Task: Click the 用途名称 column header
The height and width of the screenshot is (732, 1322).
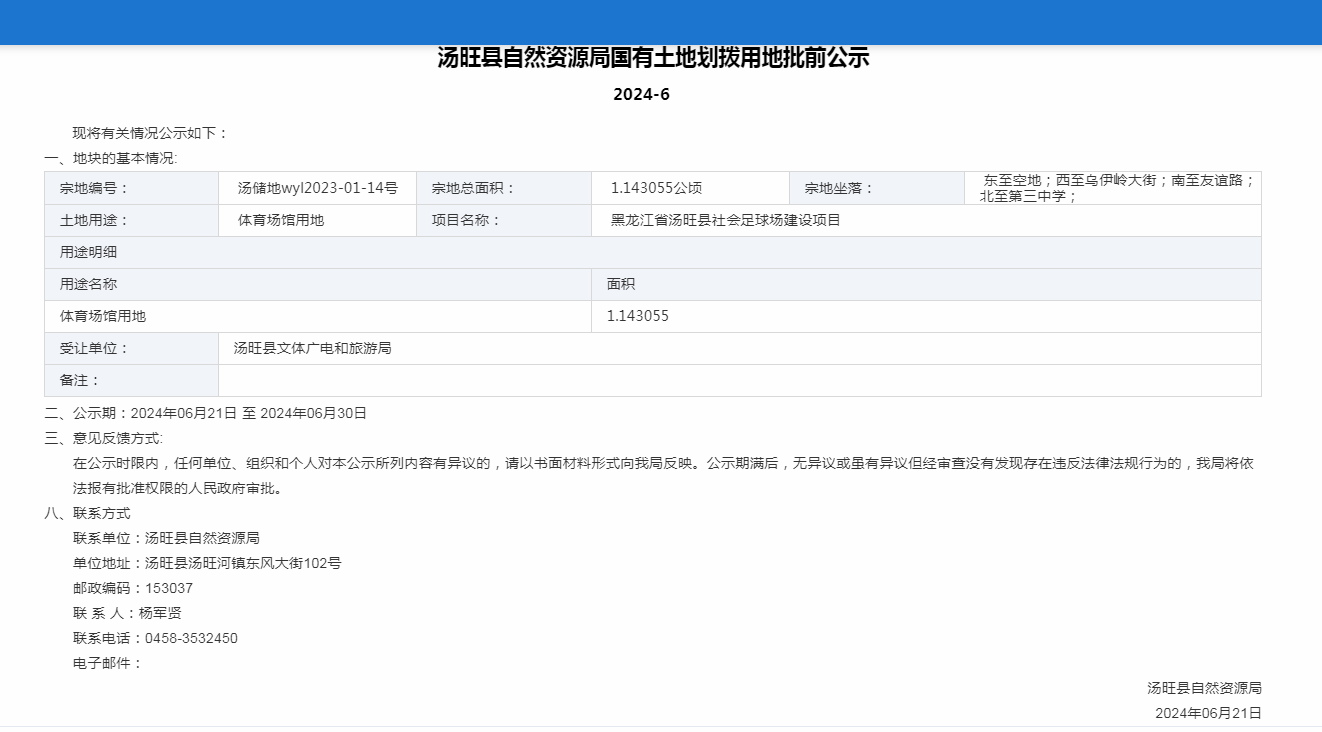Action: click(318, 284)
